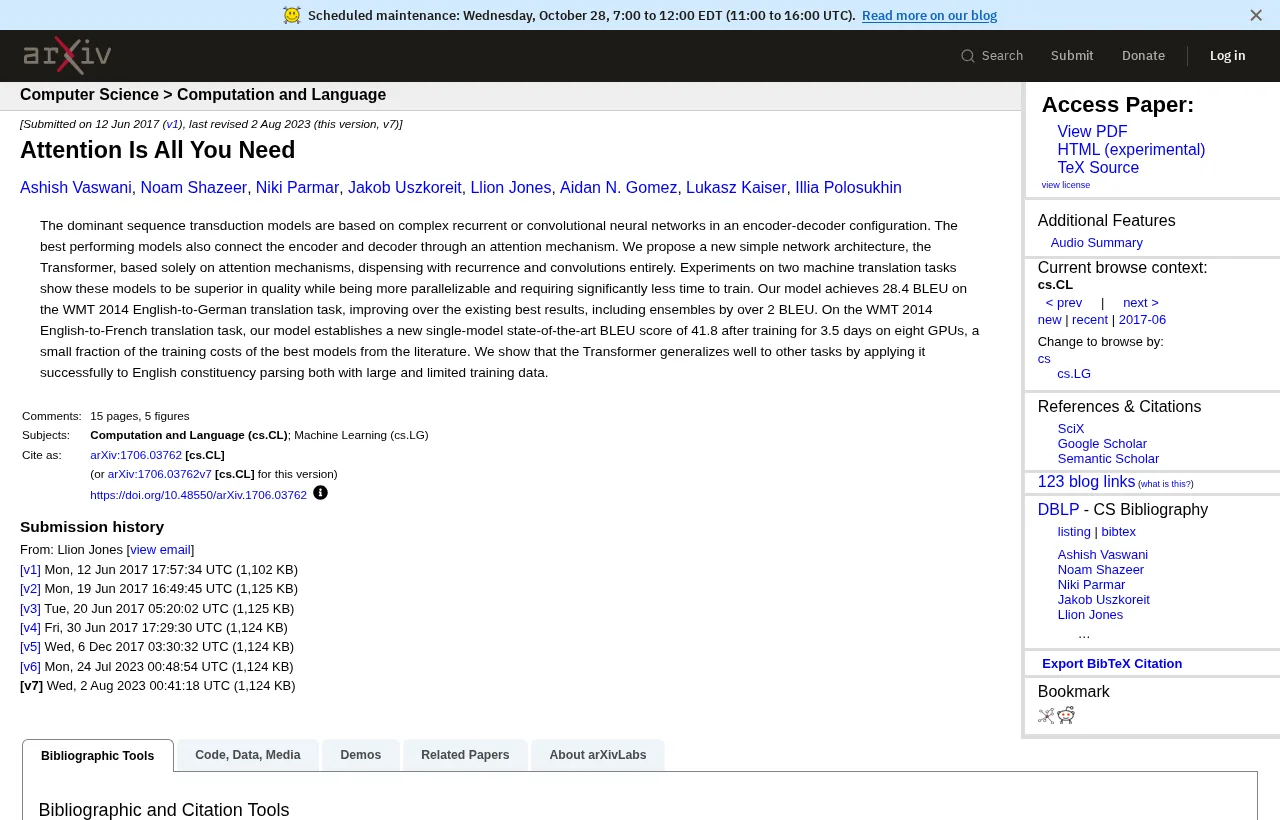Expand the DBLP author list ellipsis
Viewport: 1280px width, 820px height.
pyautogui.click(x=1084, y=634)
